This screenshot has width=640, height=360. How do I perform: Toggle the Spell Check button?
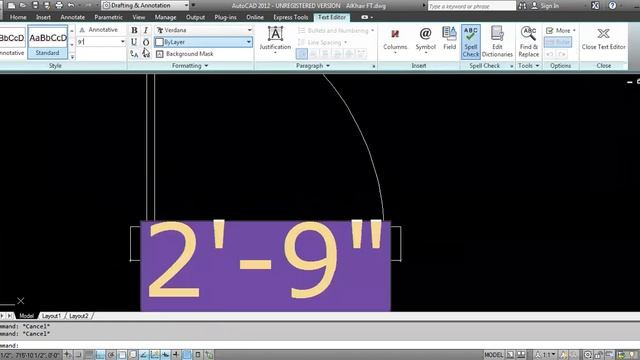point(471,42)
